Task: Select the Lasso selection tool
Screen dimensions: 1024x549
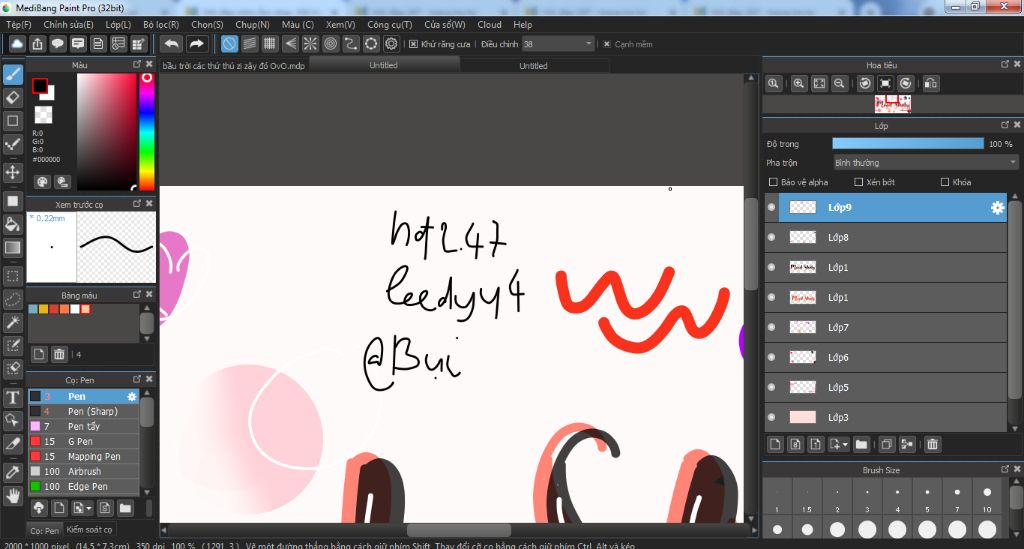Action: tap(12, 300)
